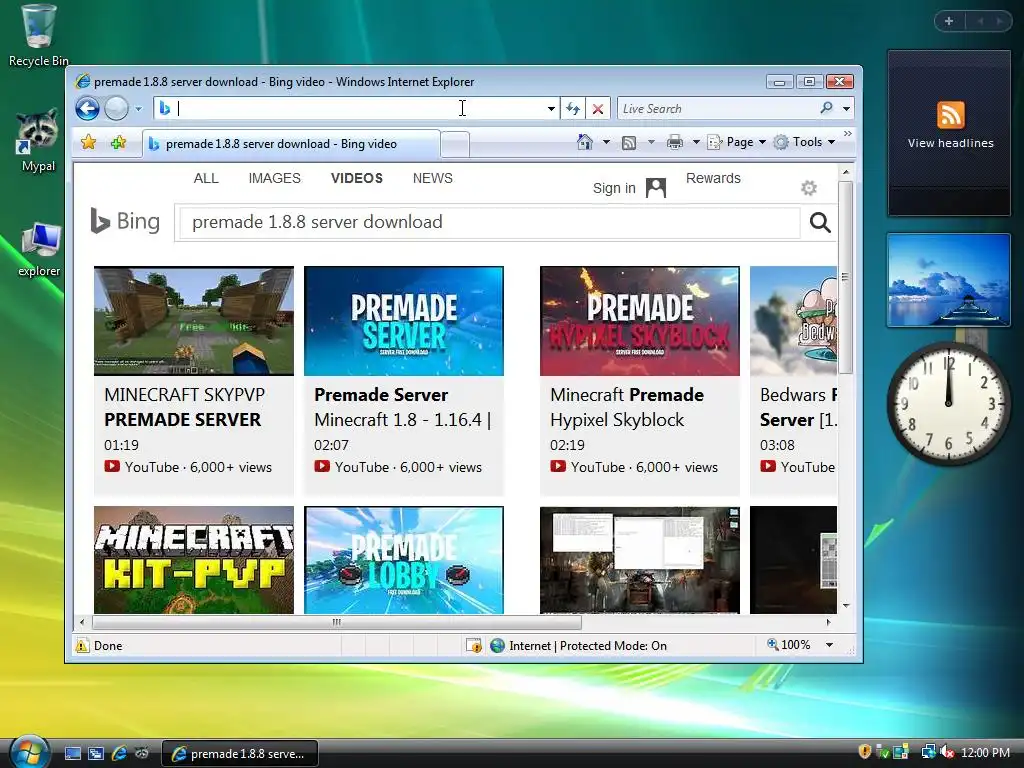
Task: Click Switch between windows quick launch icon
Action: (95, 754)
